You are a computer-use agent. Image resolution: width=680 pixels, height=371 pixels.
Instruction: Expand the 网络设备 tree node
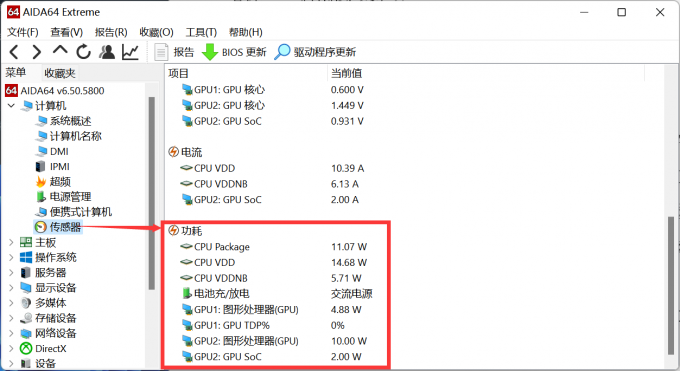tap(11, 333)
